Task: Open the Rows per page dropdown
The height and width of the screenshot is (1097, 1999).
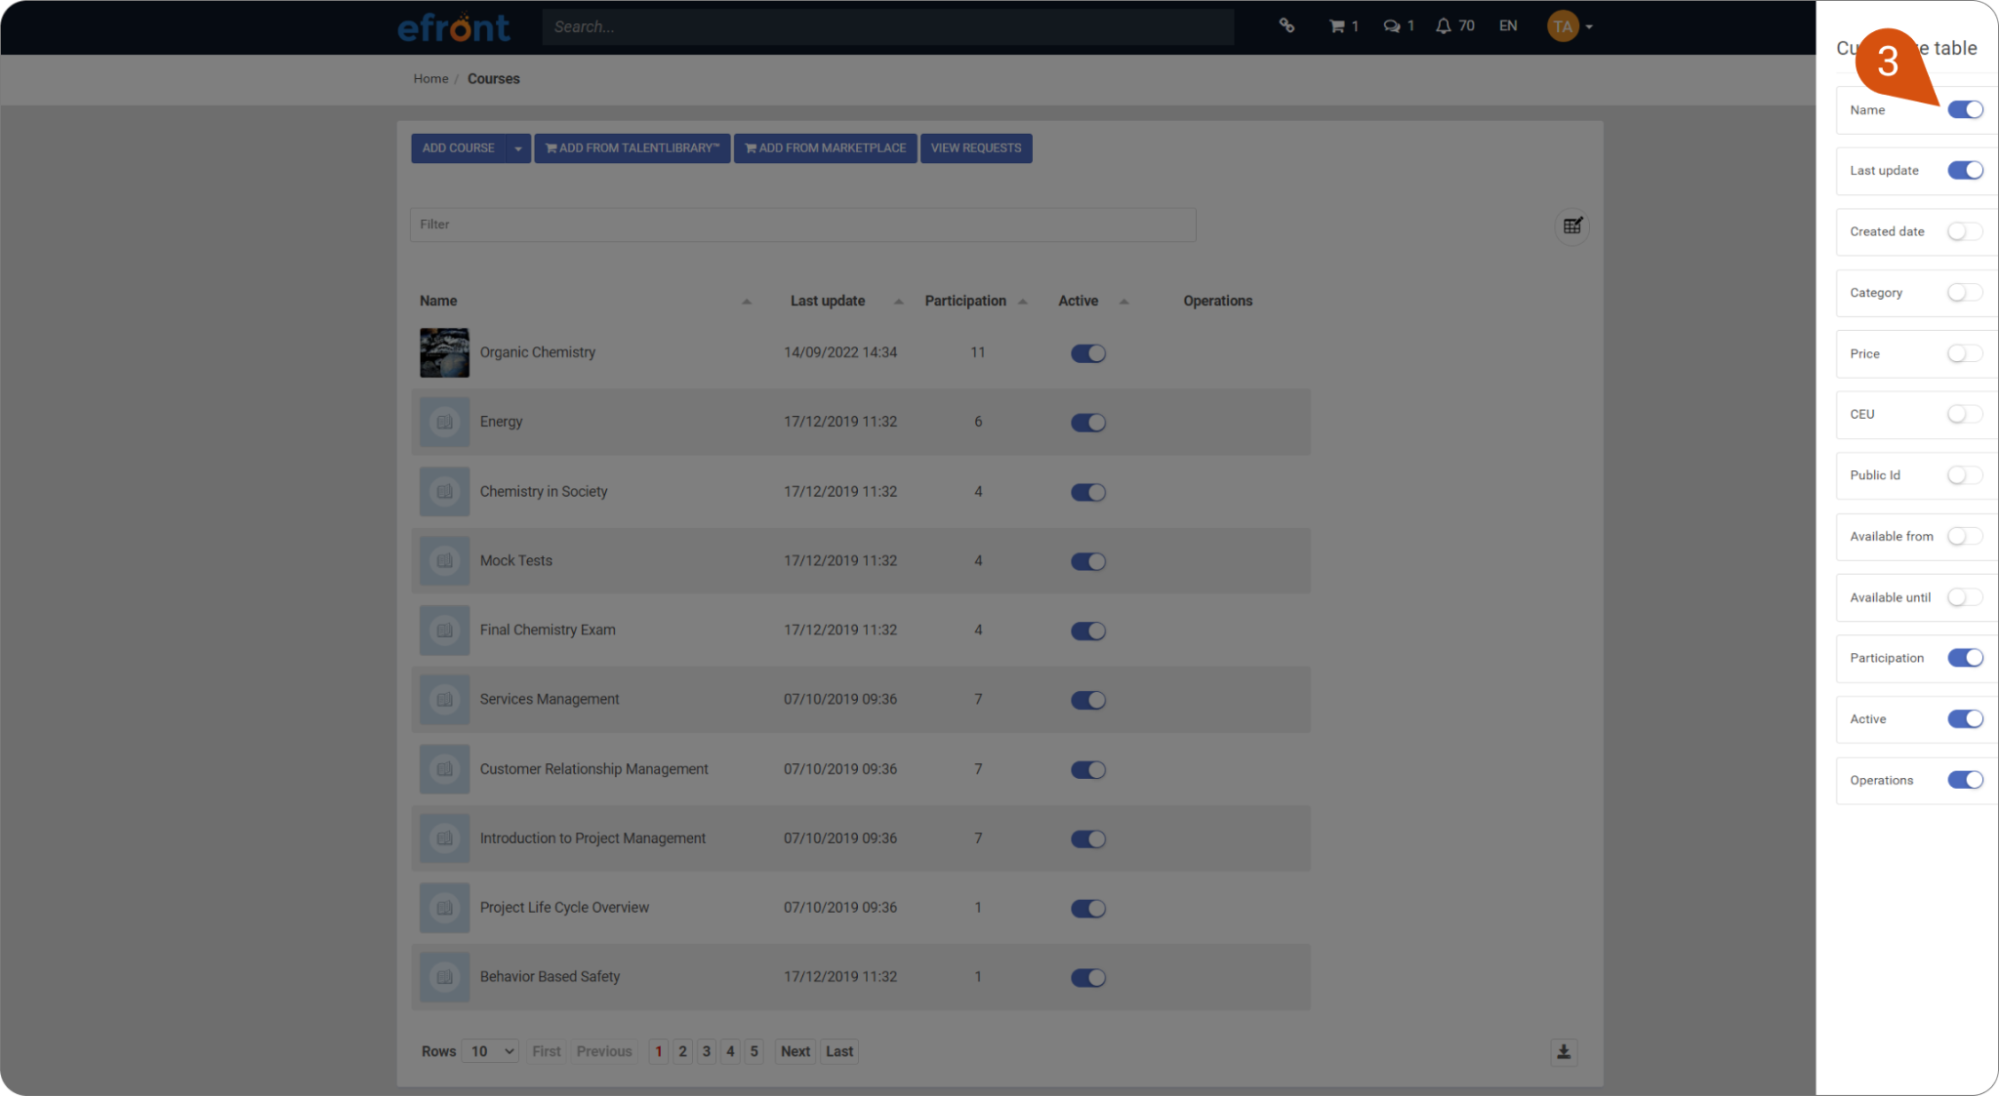Action: coord(491,1051)
